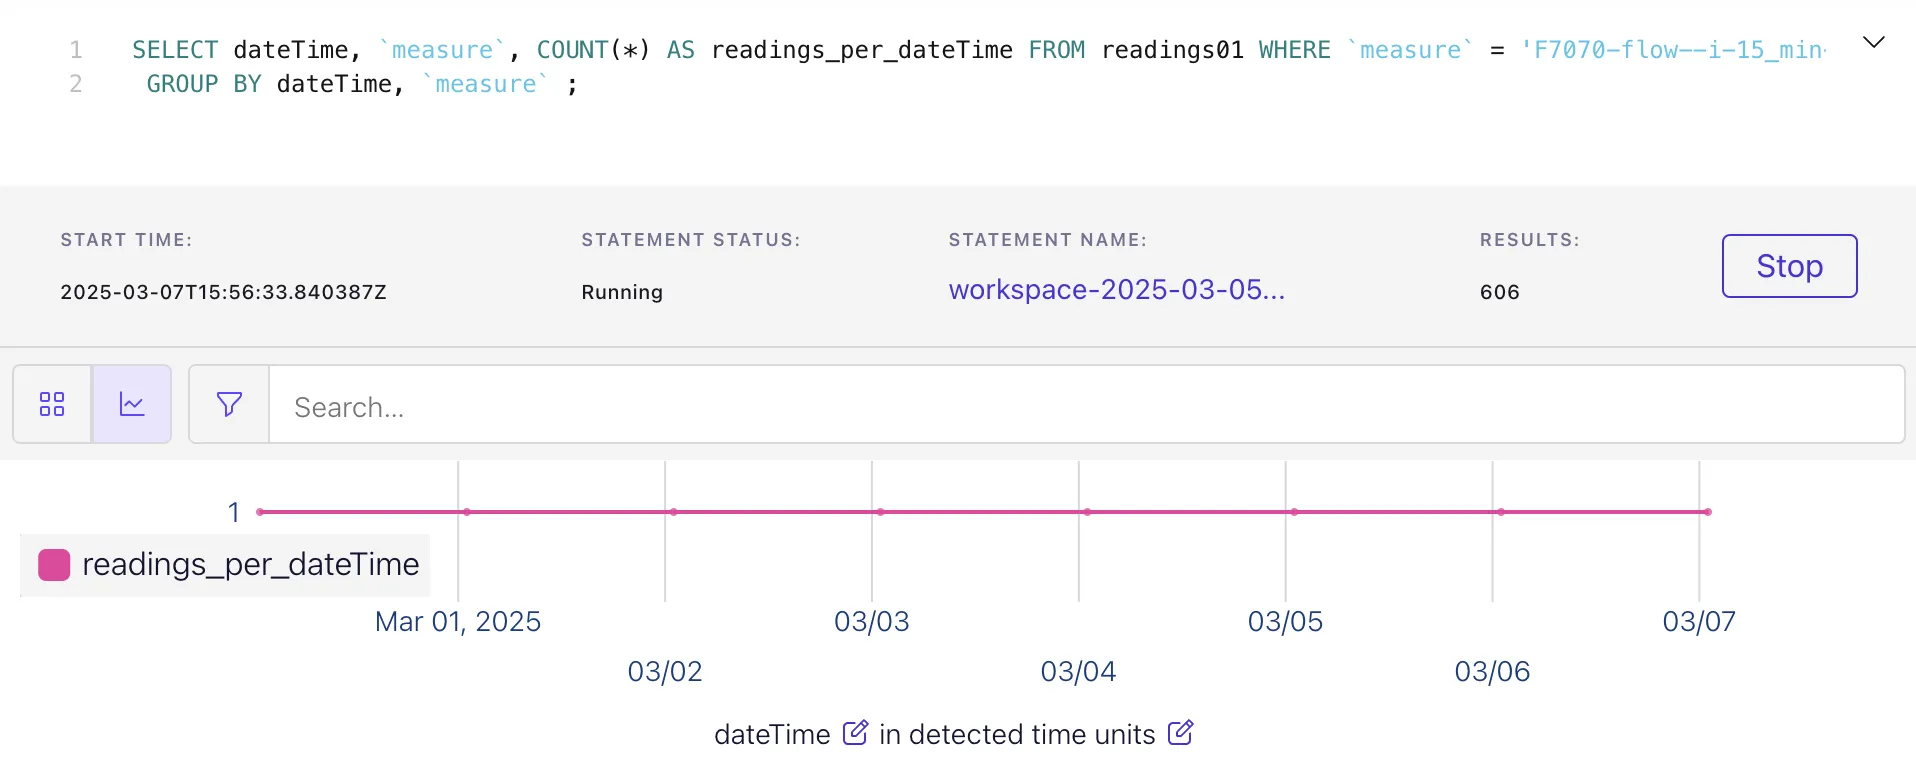Select the data point at 03/03

pyautogui.click(x=880, y=512)
